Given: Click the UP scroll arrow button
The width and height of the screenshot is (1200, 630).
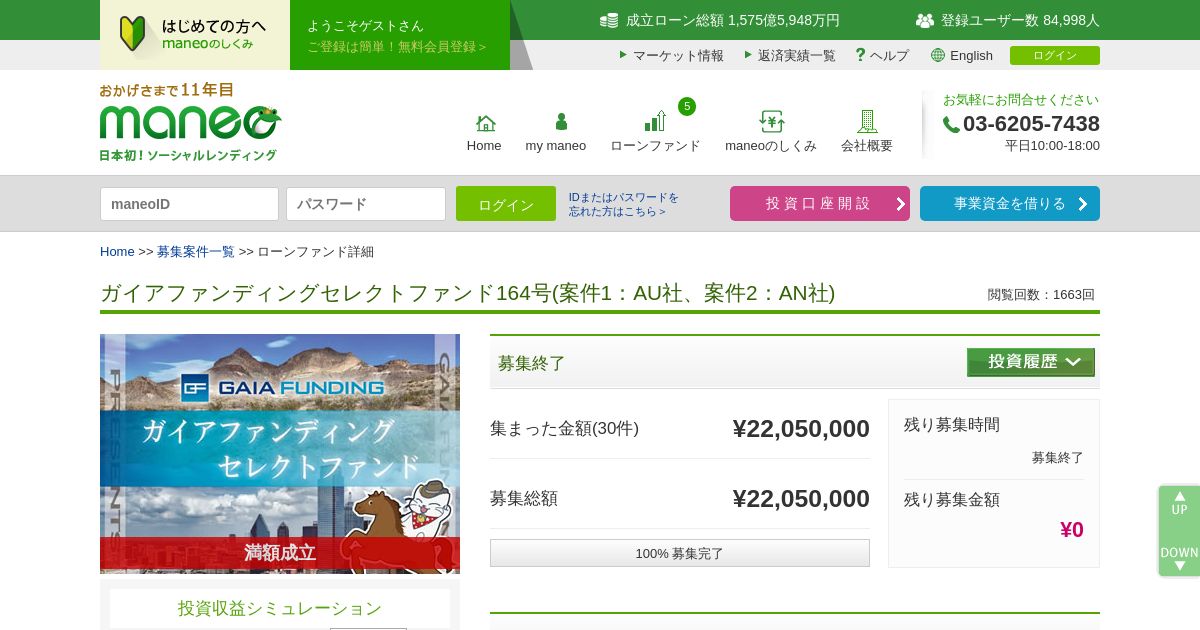Looking at the screenshot, I should click(1180, 503).
